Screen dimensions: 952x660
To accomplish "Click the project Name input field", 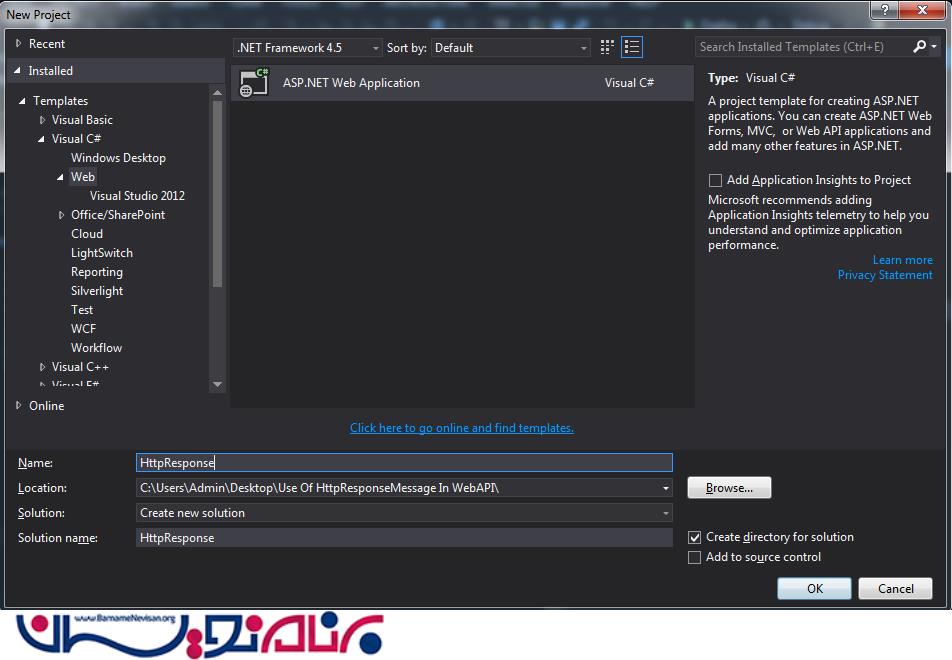I will [404, 463].
